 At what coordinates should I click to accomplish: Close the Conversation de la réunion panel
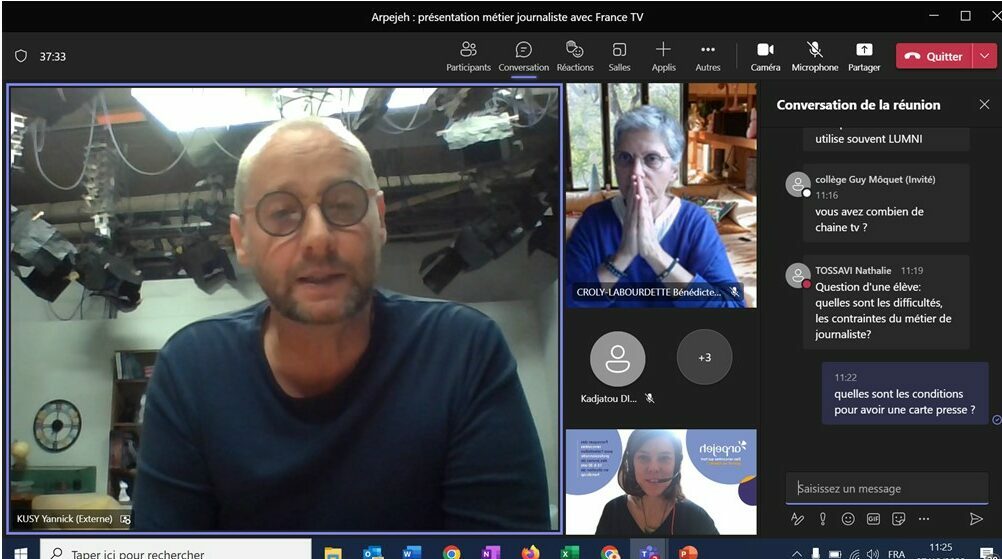coord(984,105)
